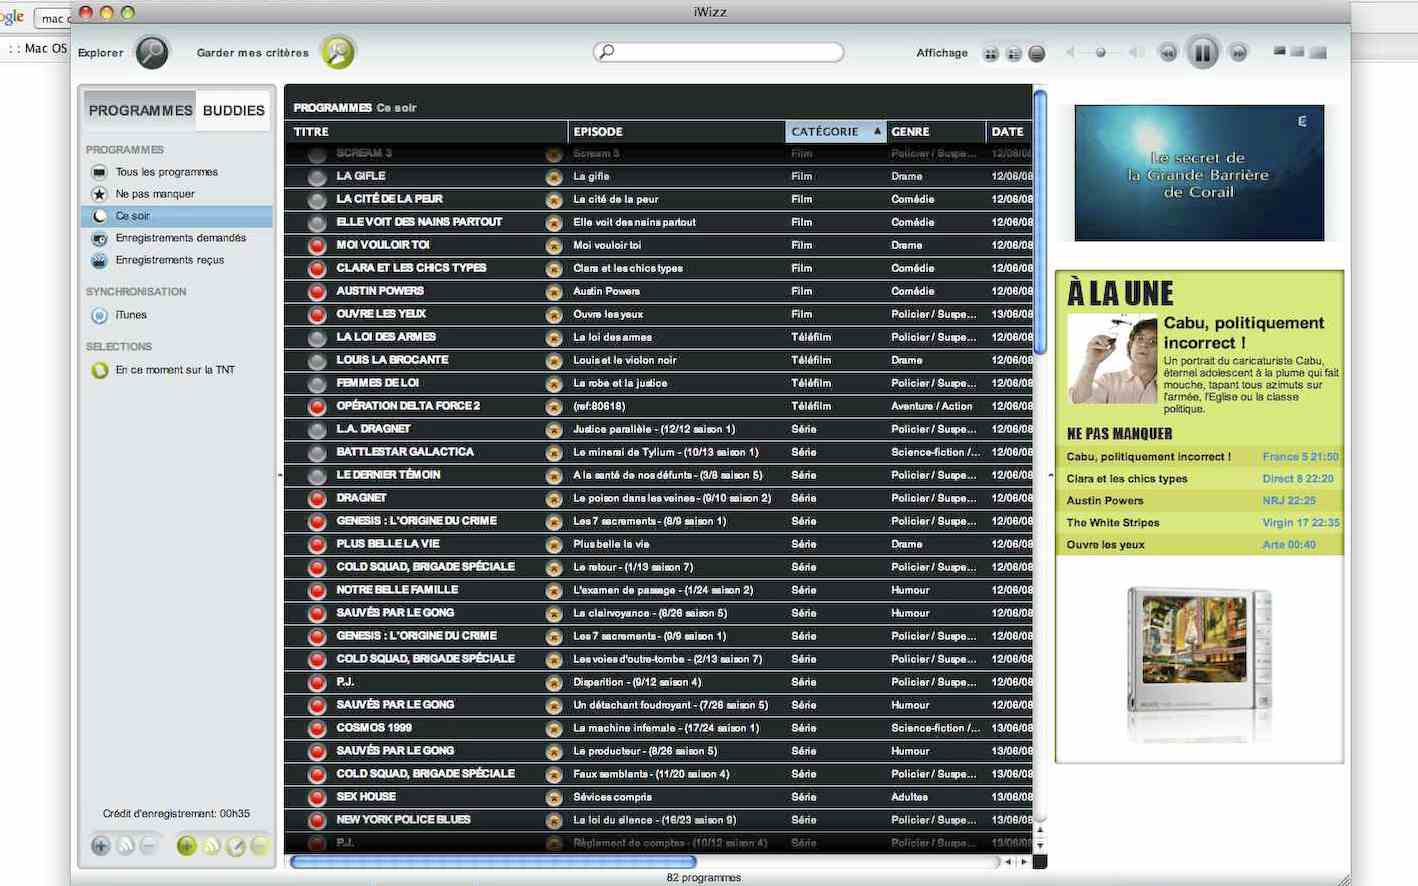Open Cabu, politiquement incorrect ! in Ne pas manquer
This screenshot has width=1418, height=886.
pos(1201,457)
